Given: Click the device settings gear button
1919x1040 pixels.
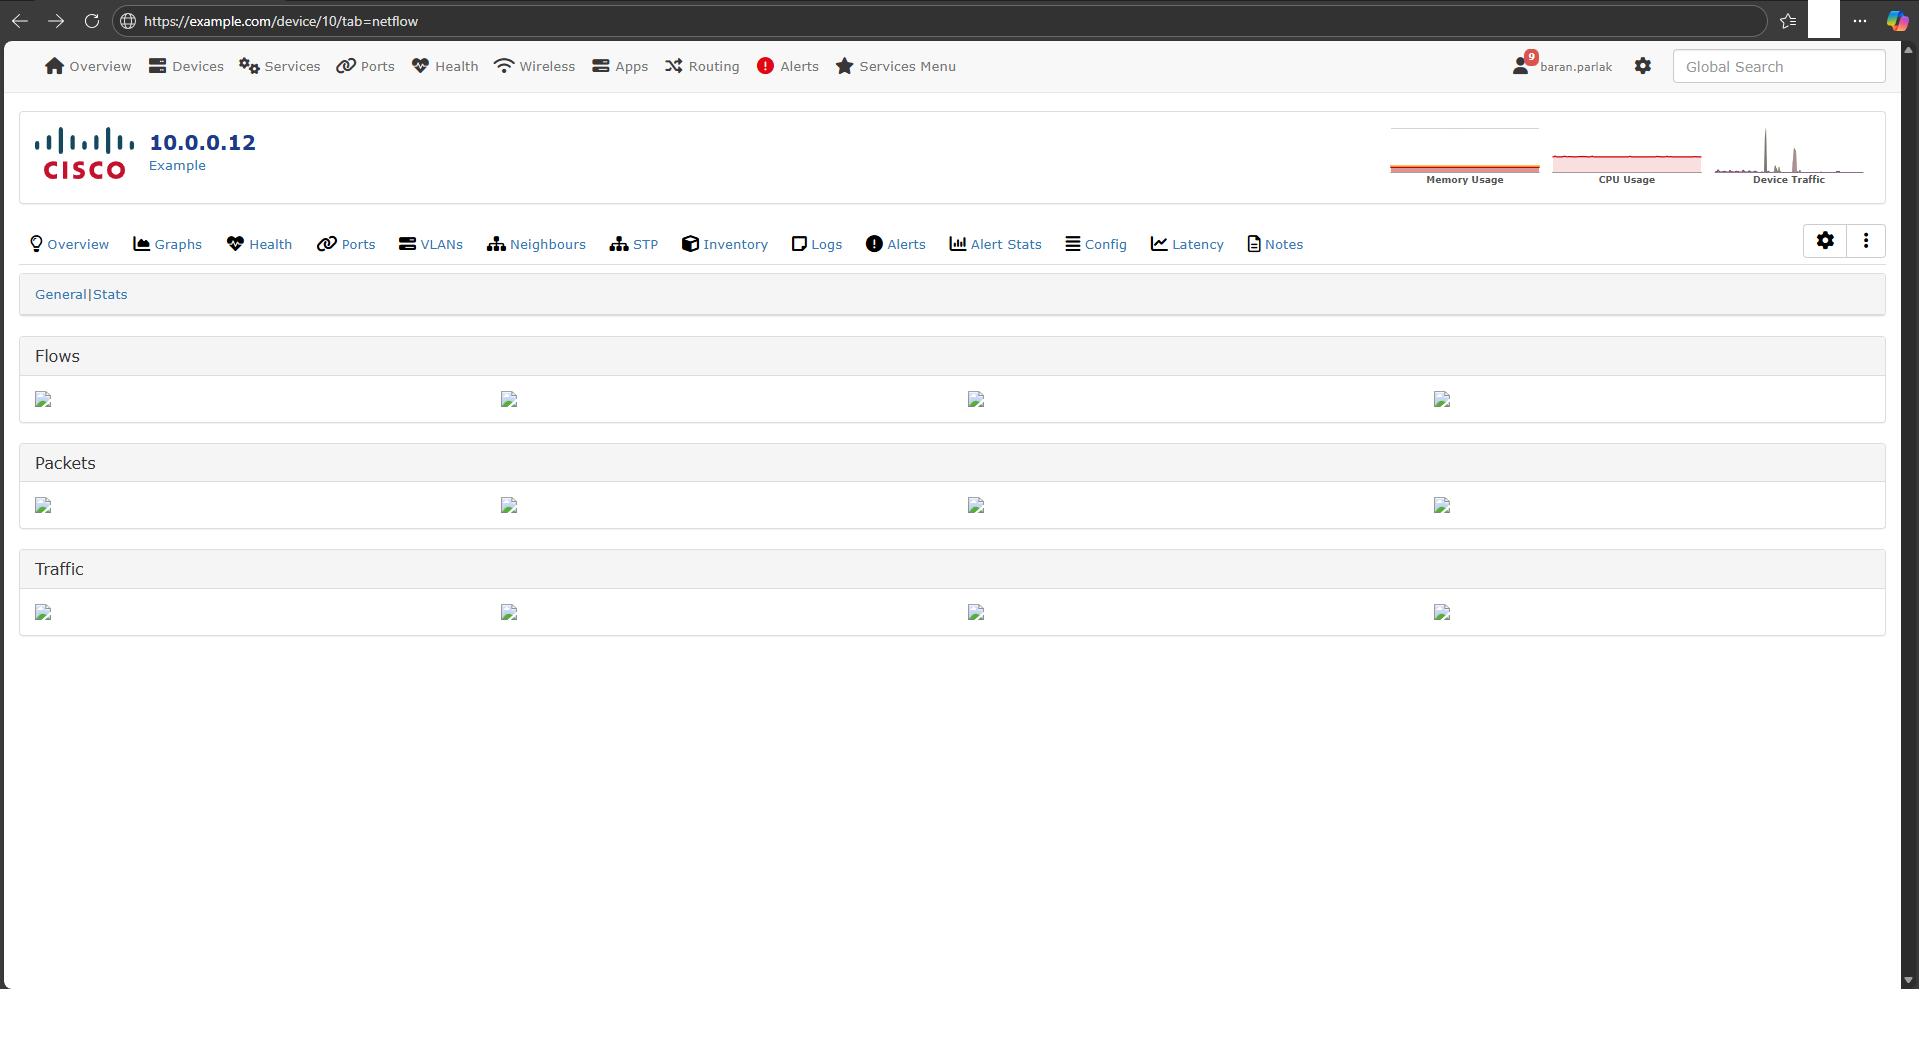Looking at the screenshot, I should 1825,241.
